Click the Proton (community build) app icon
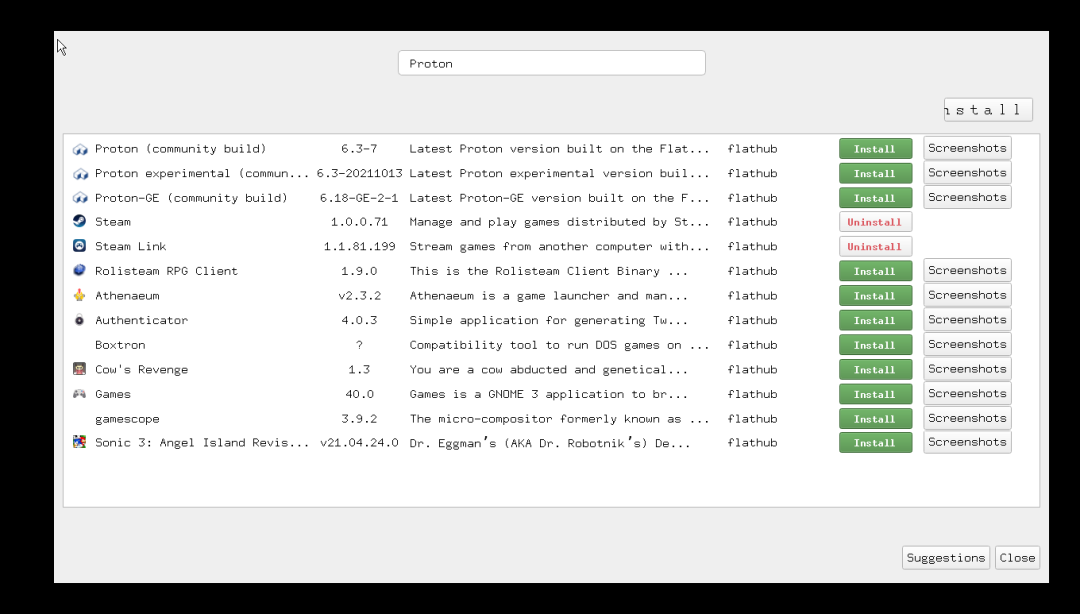The height and width of the screenshot is (614, 1080). coord(80,149)
